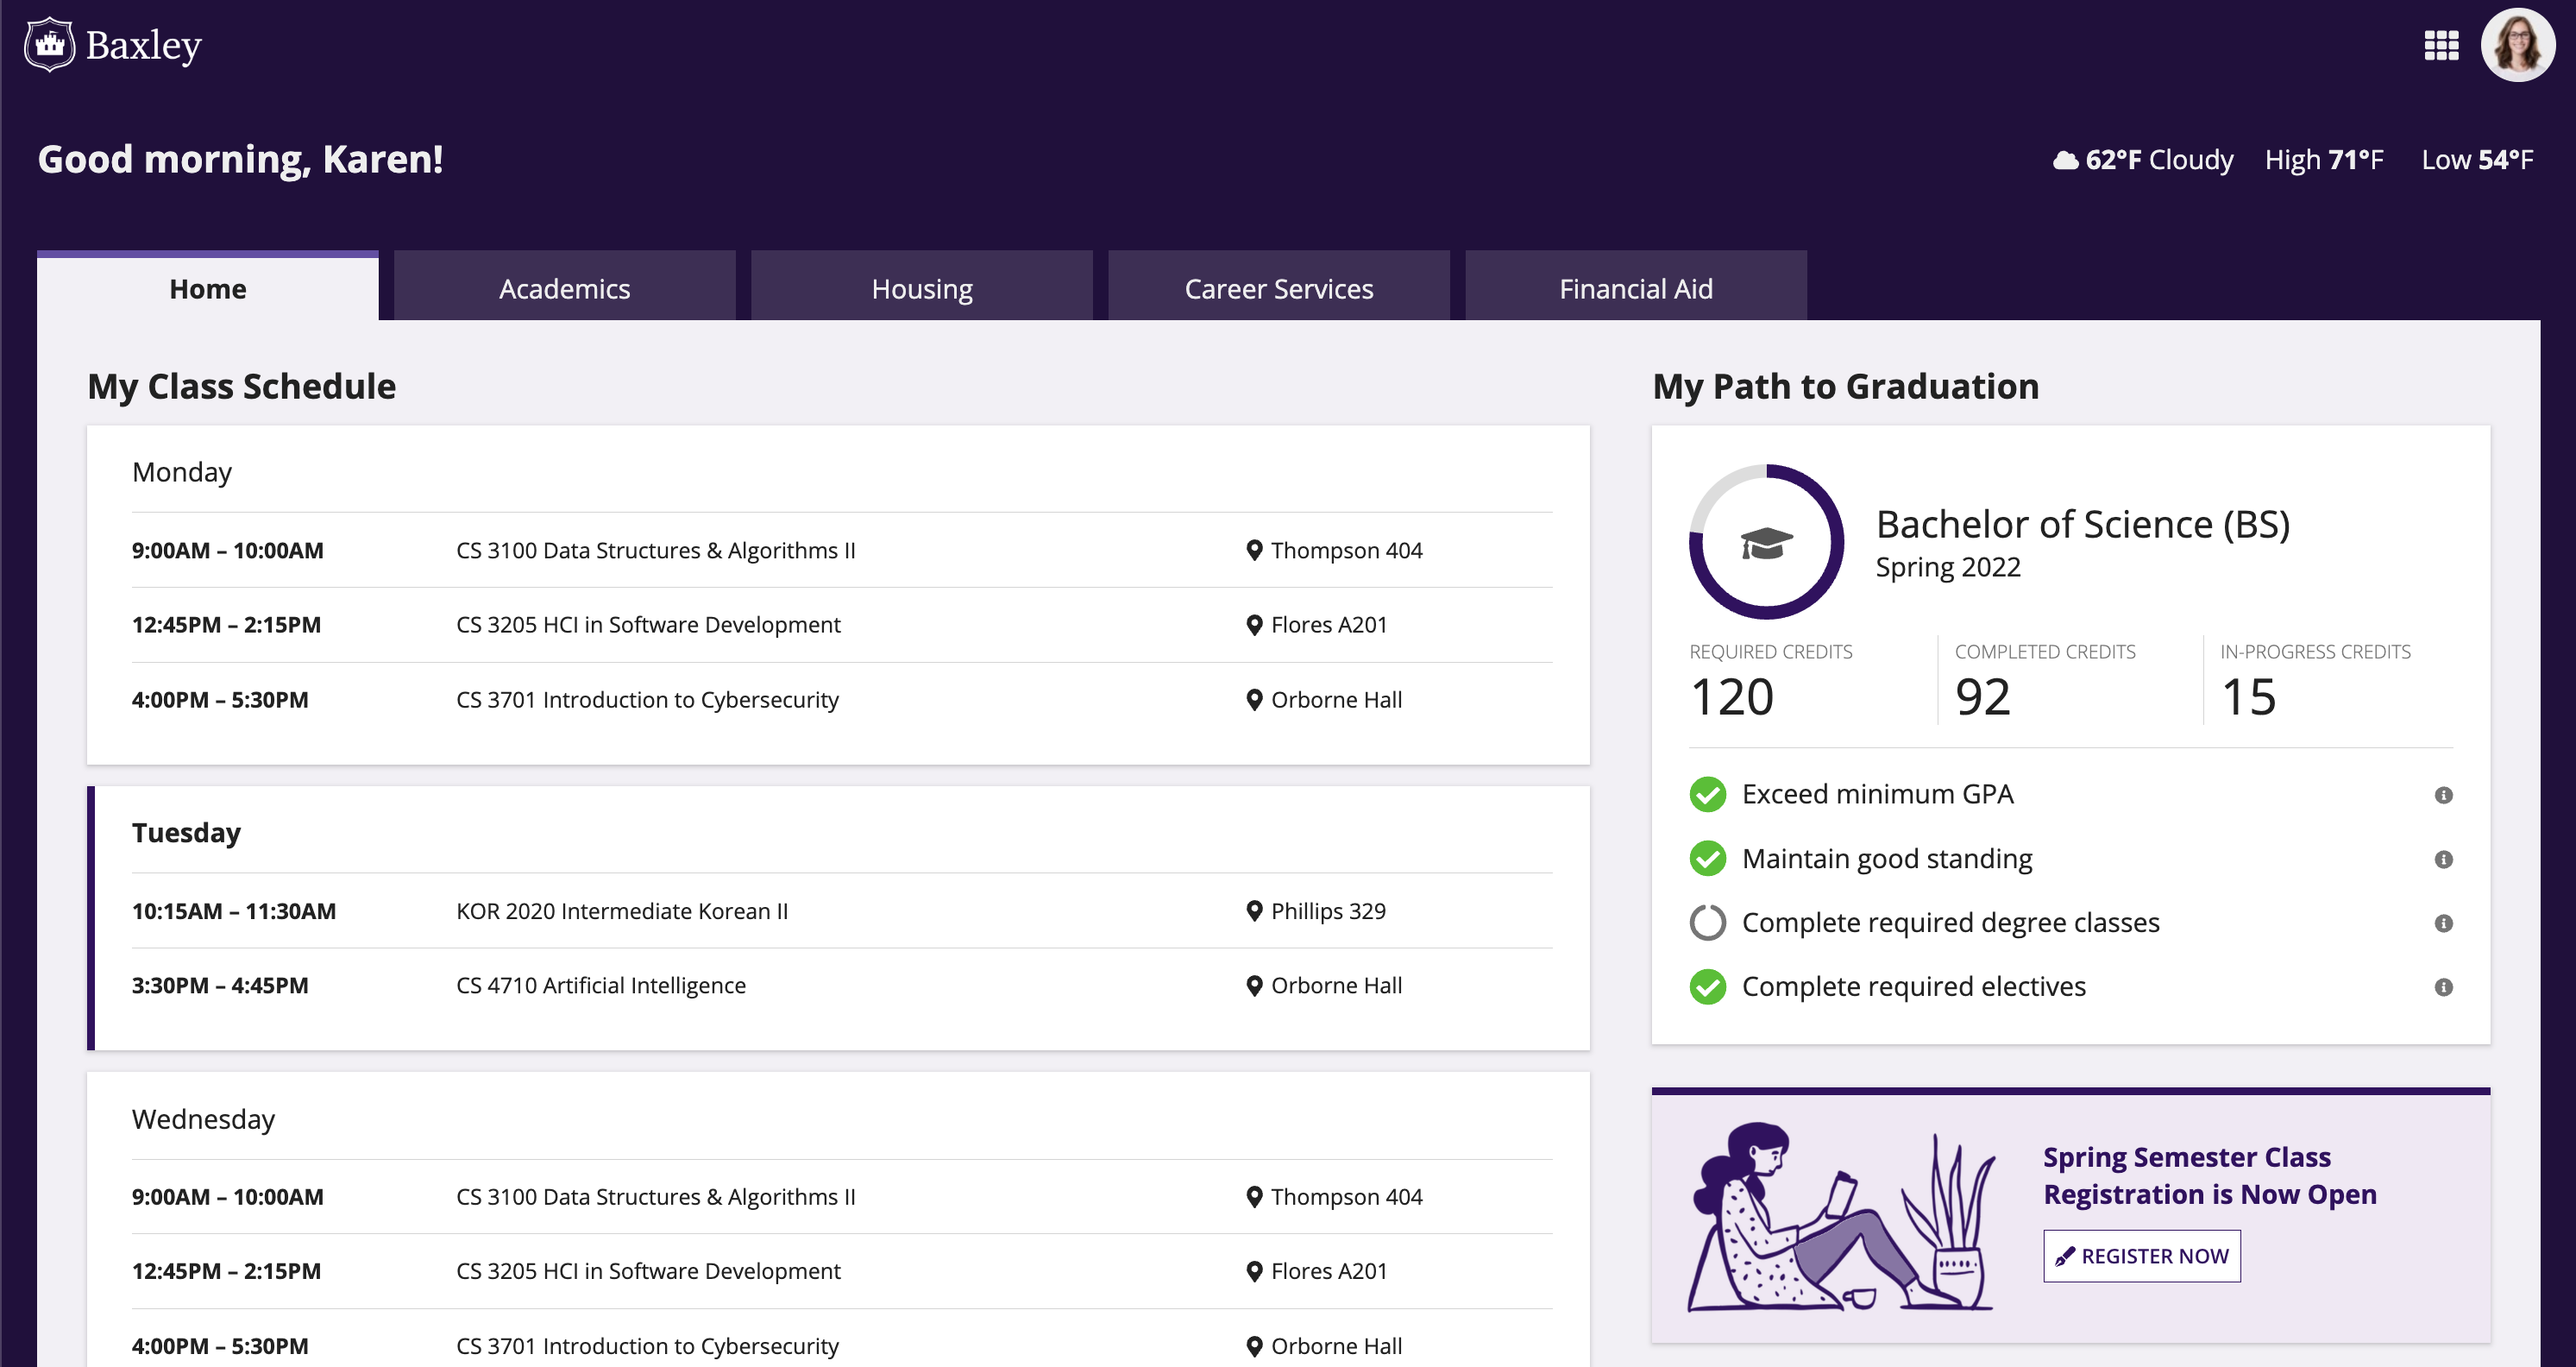
Task: Open the apps grid menu icon
Action: pos(2441,45)
